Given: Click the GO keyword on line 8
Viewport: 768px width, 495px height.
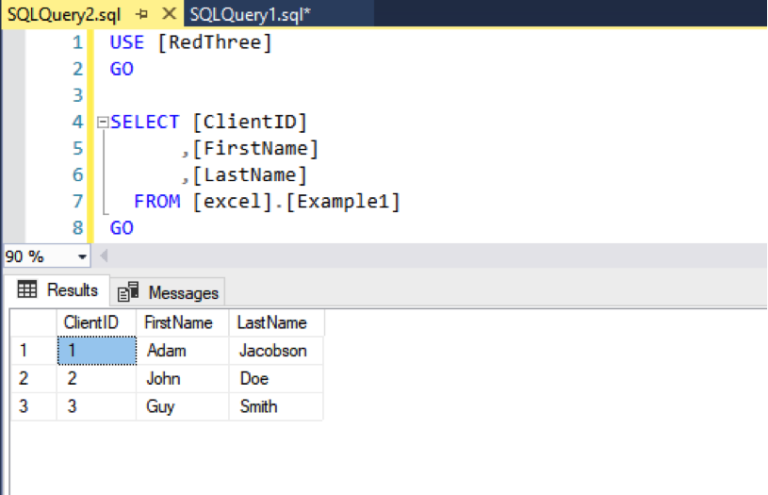Looking at the screenshot, I should pyautogui.click(x=121, y=228).
